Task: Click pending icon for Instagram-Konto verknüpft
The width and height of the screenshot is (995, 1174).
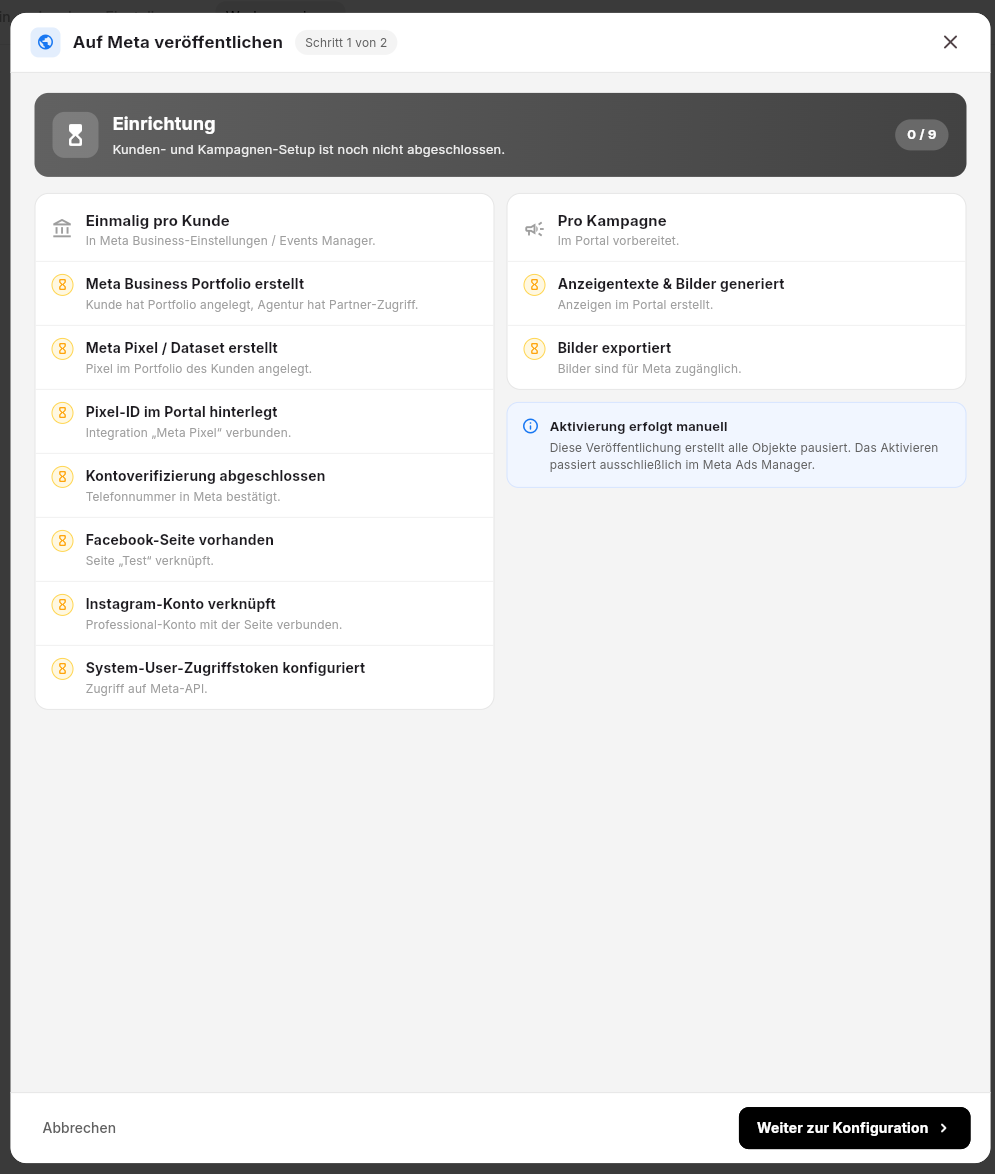Action: pyautogui.click(x=62, y=605)
